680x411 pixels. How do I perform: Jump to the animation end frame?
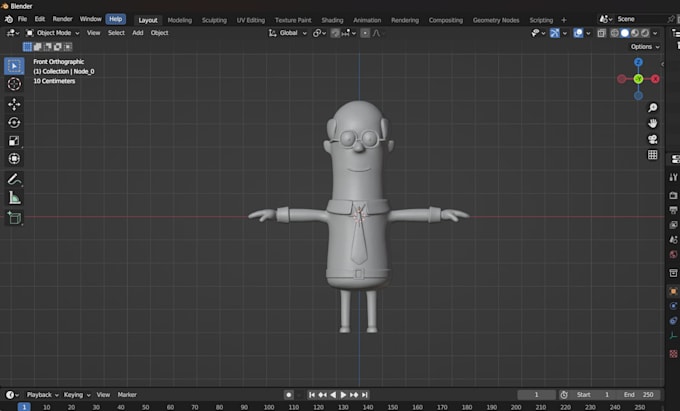(365, 395)
